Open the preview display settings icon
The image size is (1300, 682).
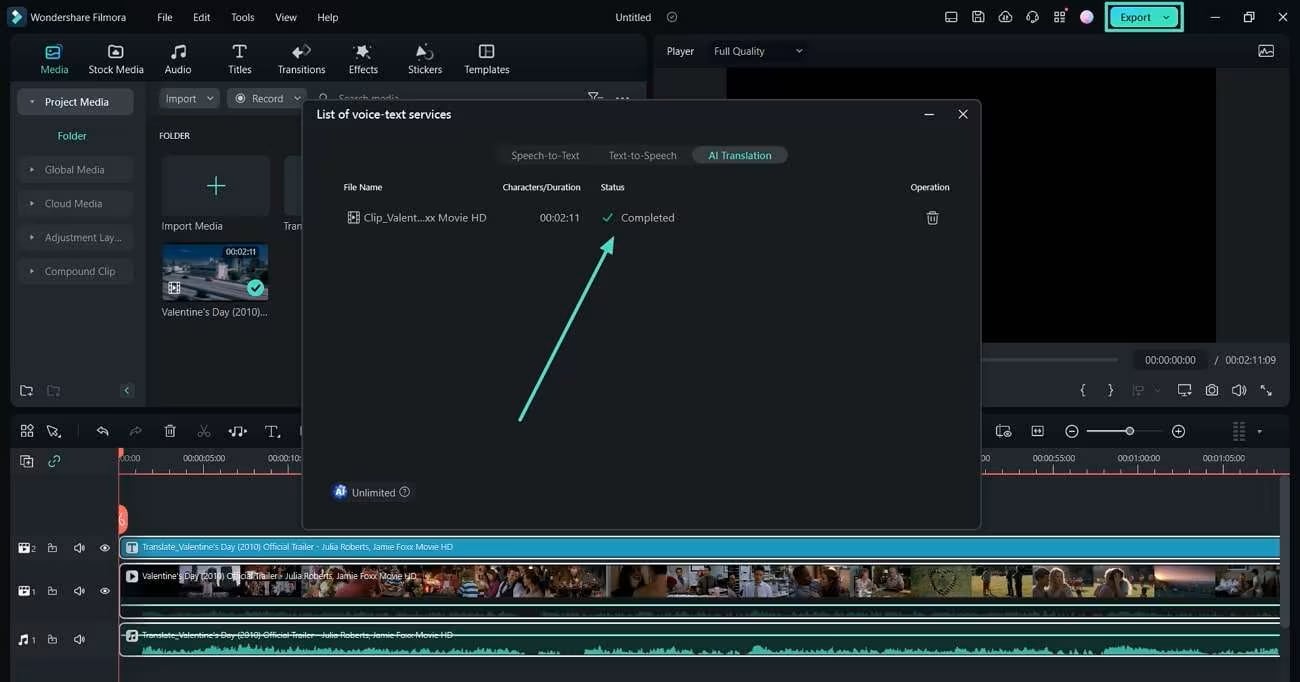pyautogui.click(x=1184, y=390)
